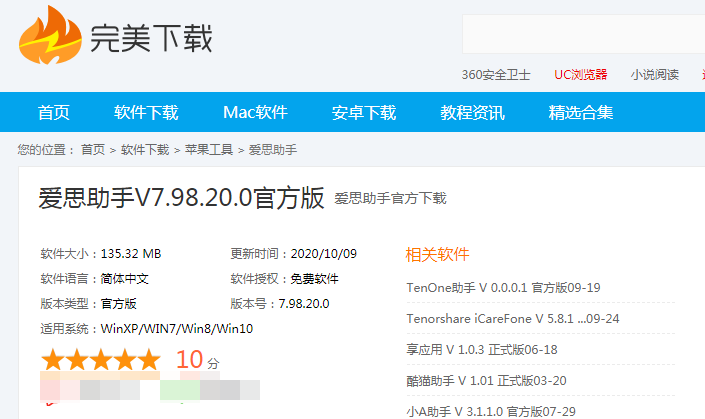The width and height of the screenshot is (705, 419).
Task: Click the version number 7.98.20.0
Action: click(x=304, y=303)
